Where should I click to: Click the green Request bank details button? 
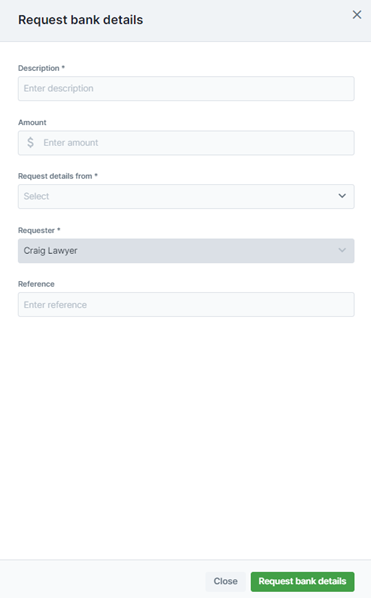pyautogui.click(x=302, y=581)
